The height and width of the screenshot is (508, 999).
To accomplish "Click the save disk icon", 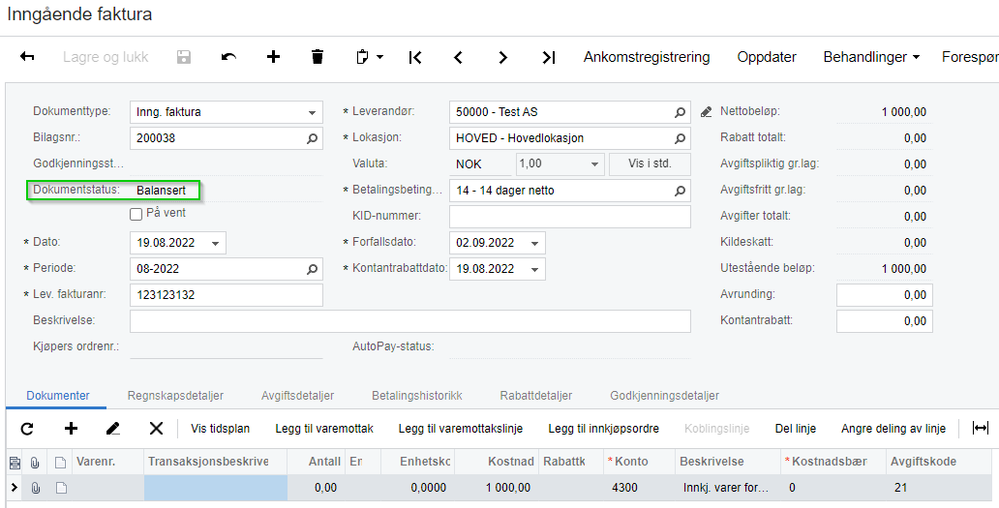I will 183,57.
